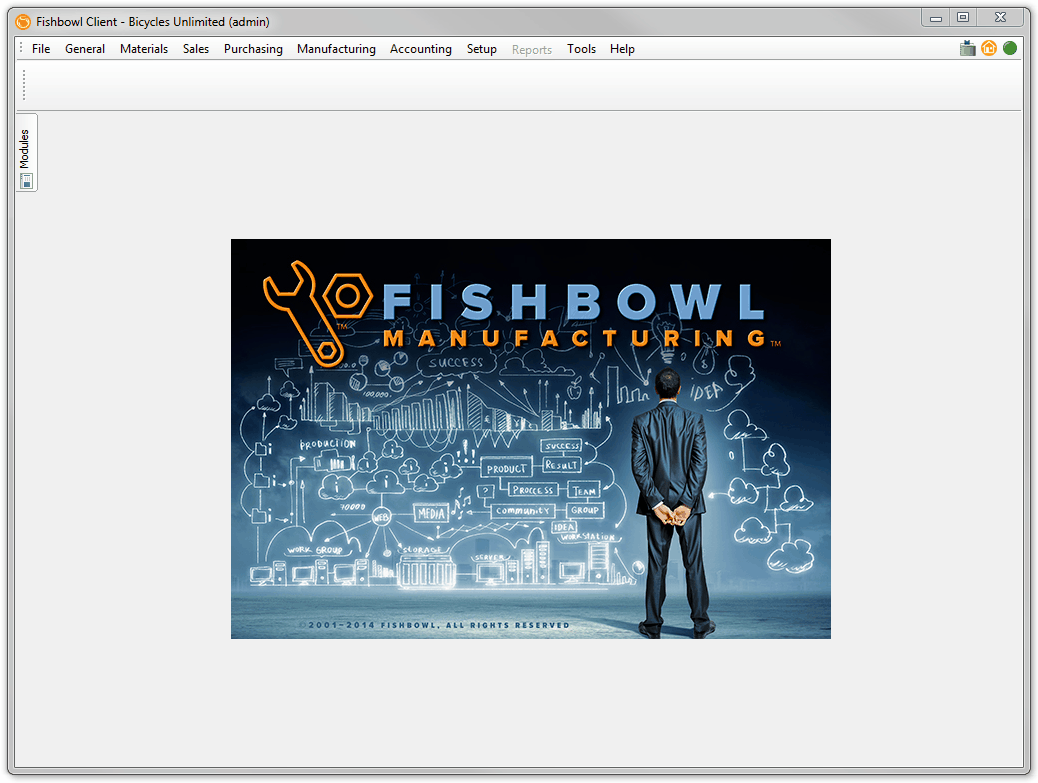Click the Fishbowl Manufacturing splash image

(531, 439)
